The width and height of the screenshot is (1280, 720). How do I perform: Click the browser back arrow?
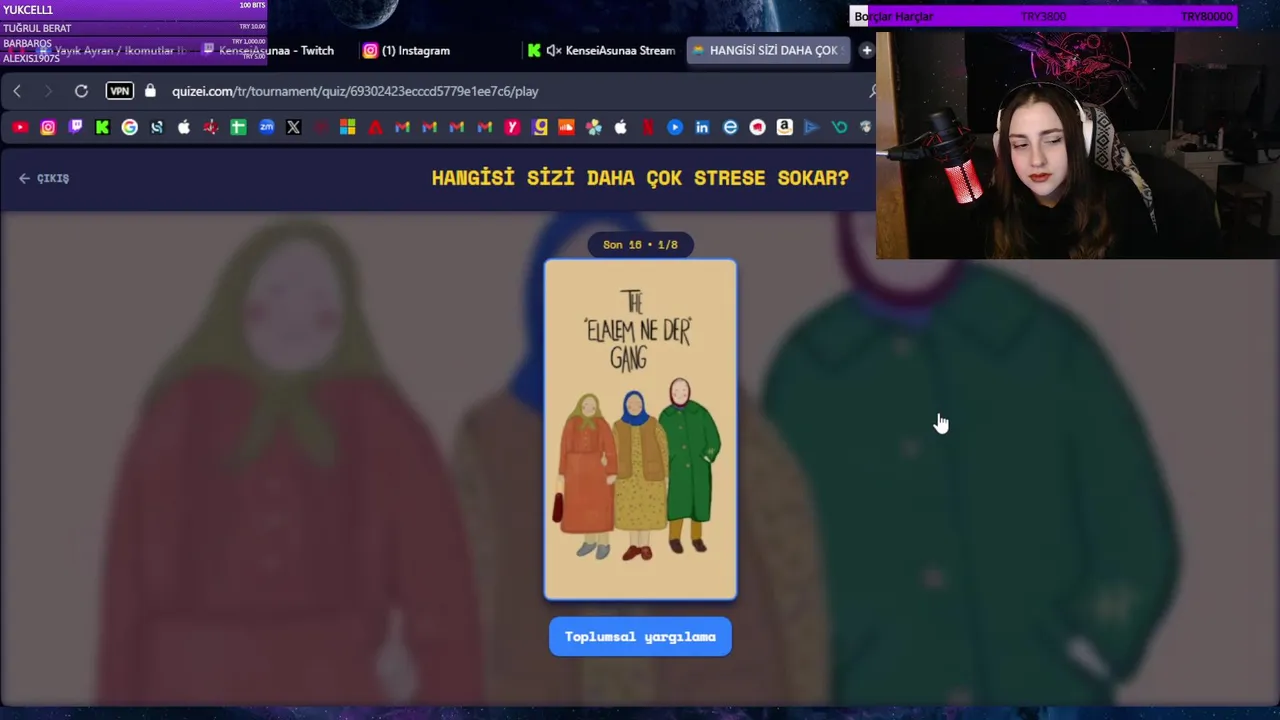coord(17,91)
